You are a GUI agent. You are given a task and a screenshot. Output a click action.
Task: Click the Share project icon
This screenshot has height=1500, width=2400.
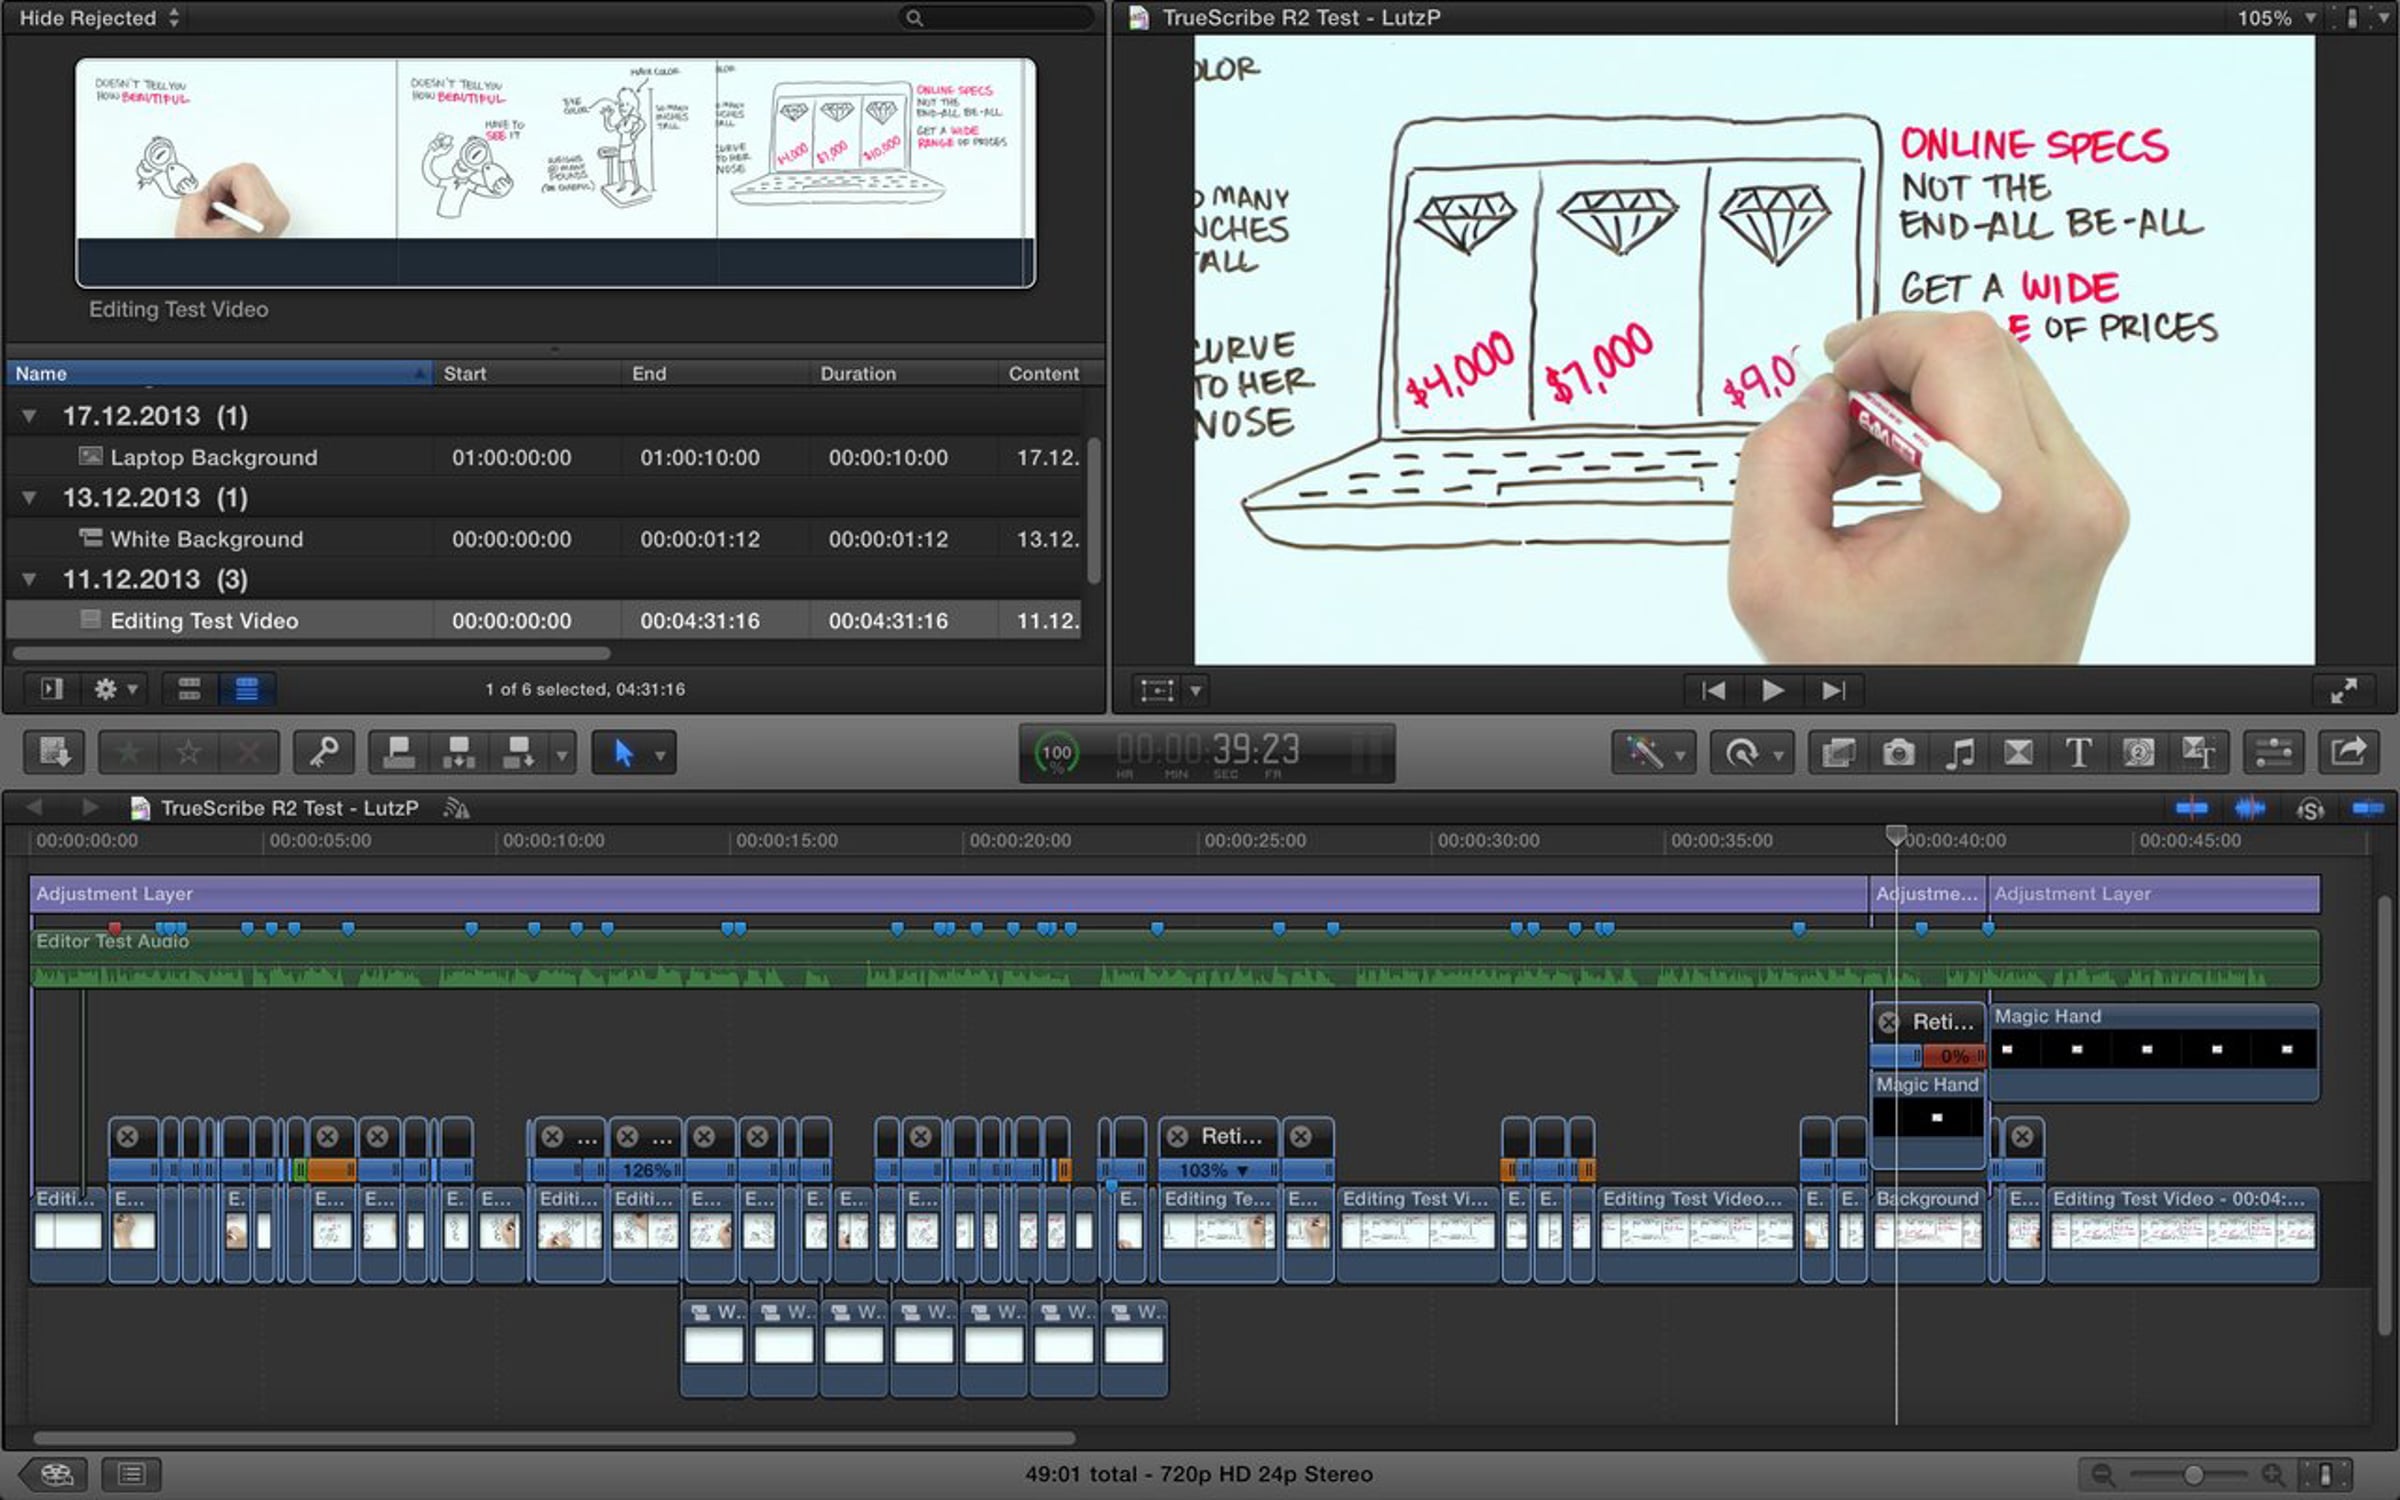(x=2348, y=753)
